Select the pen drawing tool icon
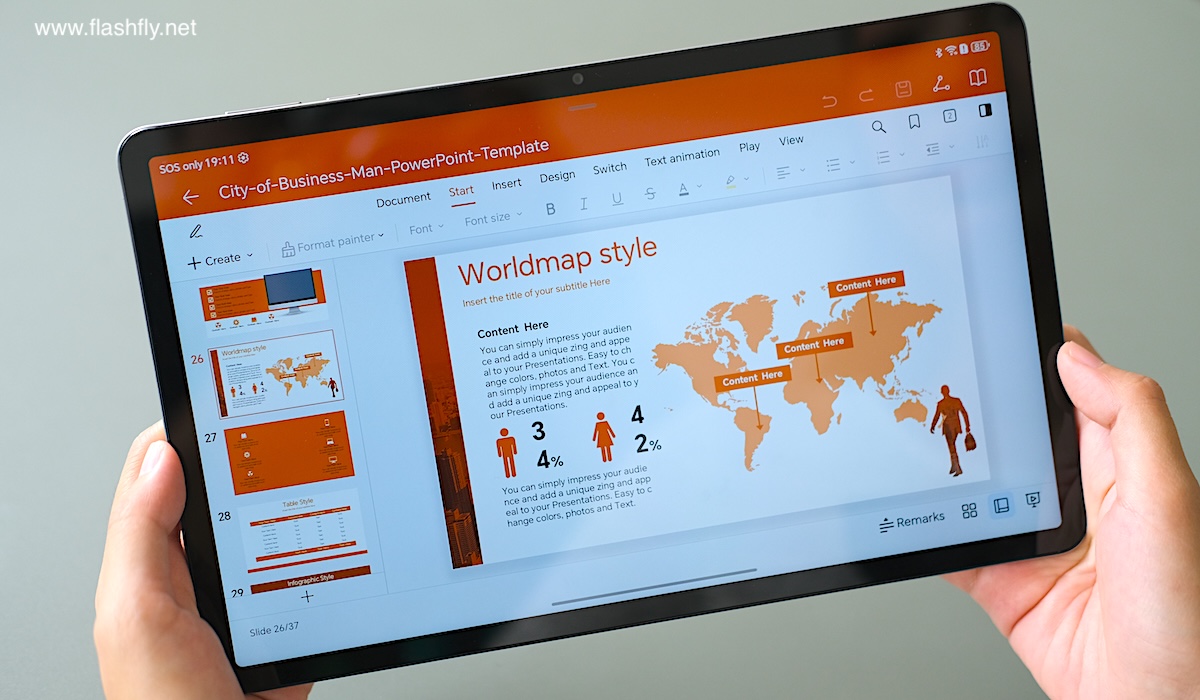 [196, 231]
